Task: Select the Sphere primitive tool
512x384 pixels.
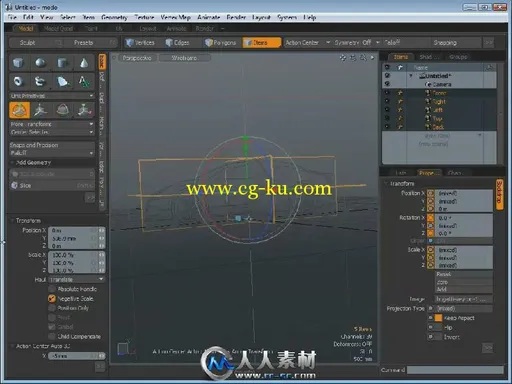Action: (x=40, y=63)
